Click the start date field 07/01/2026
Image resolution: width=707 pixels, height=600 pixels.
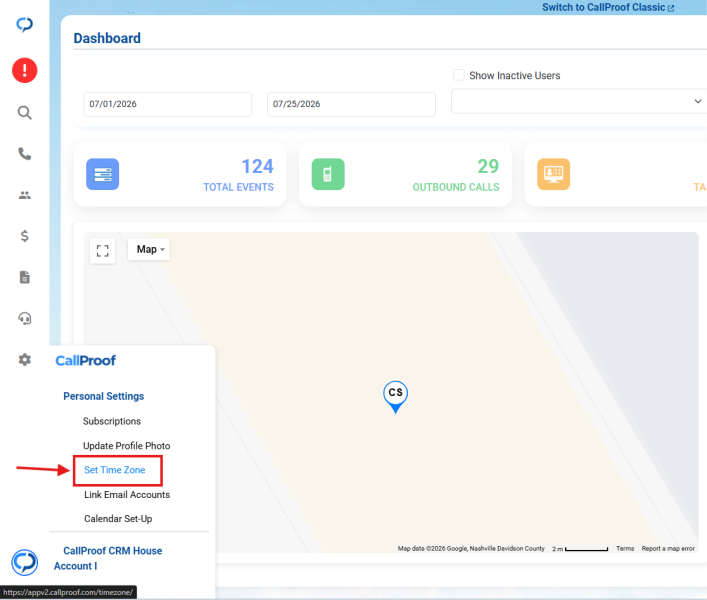click(168, 104)
